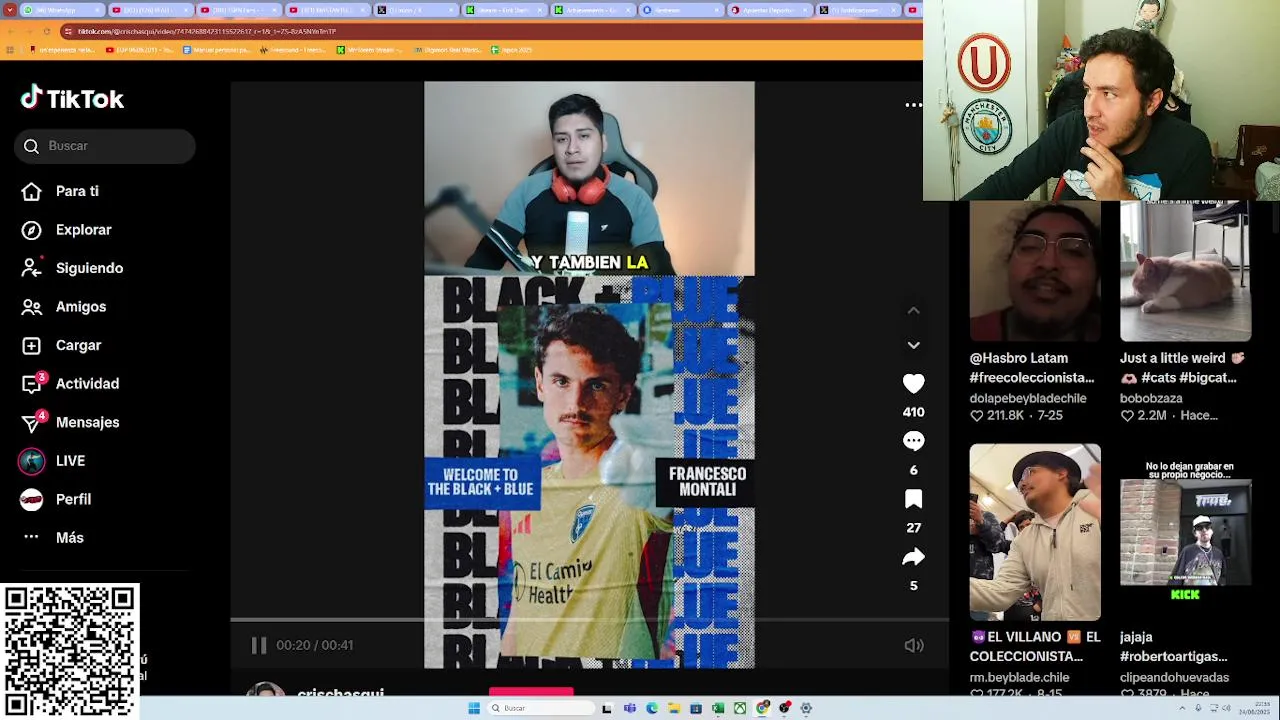1280x720 pixels.
Task: Open the Amigos section
Action: pyautogui.click(x=80, y=307)
